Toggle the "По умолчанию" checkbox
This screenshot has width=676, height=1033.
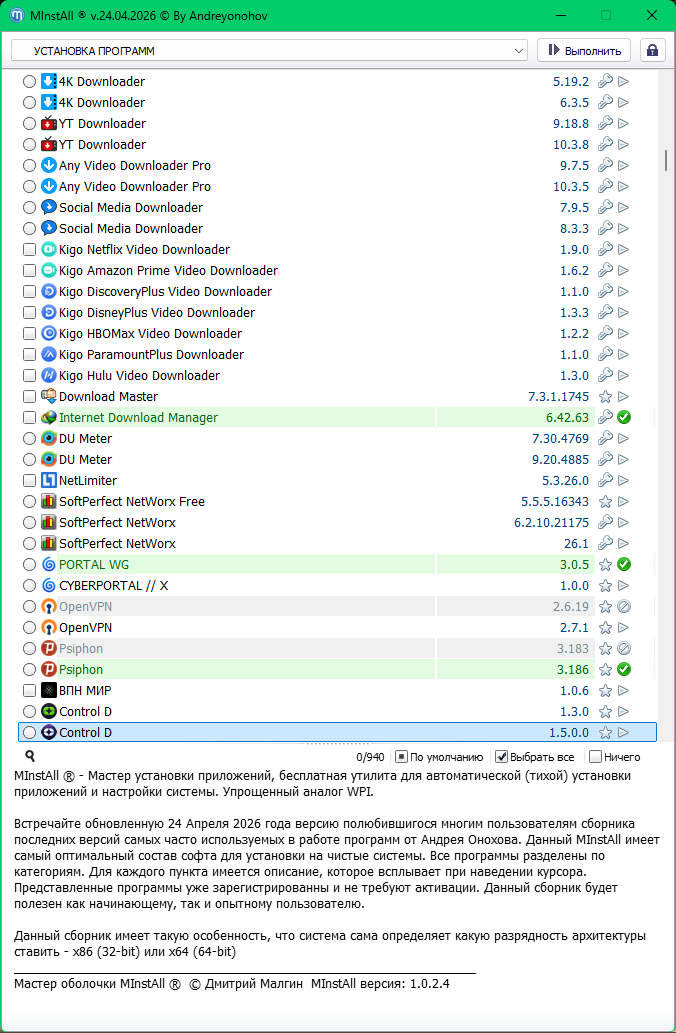(401, 757)
